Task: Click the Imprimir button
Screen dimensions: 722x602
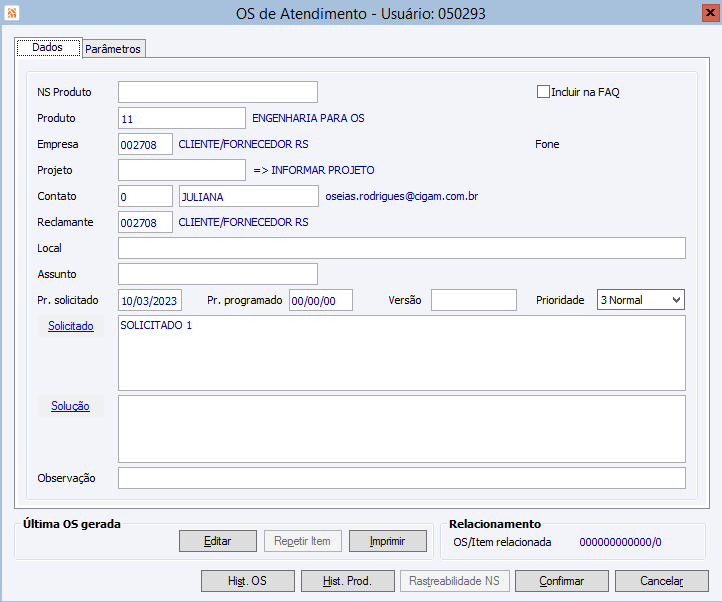Action: tap(388, 541)
